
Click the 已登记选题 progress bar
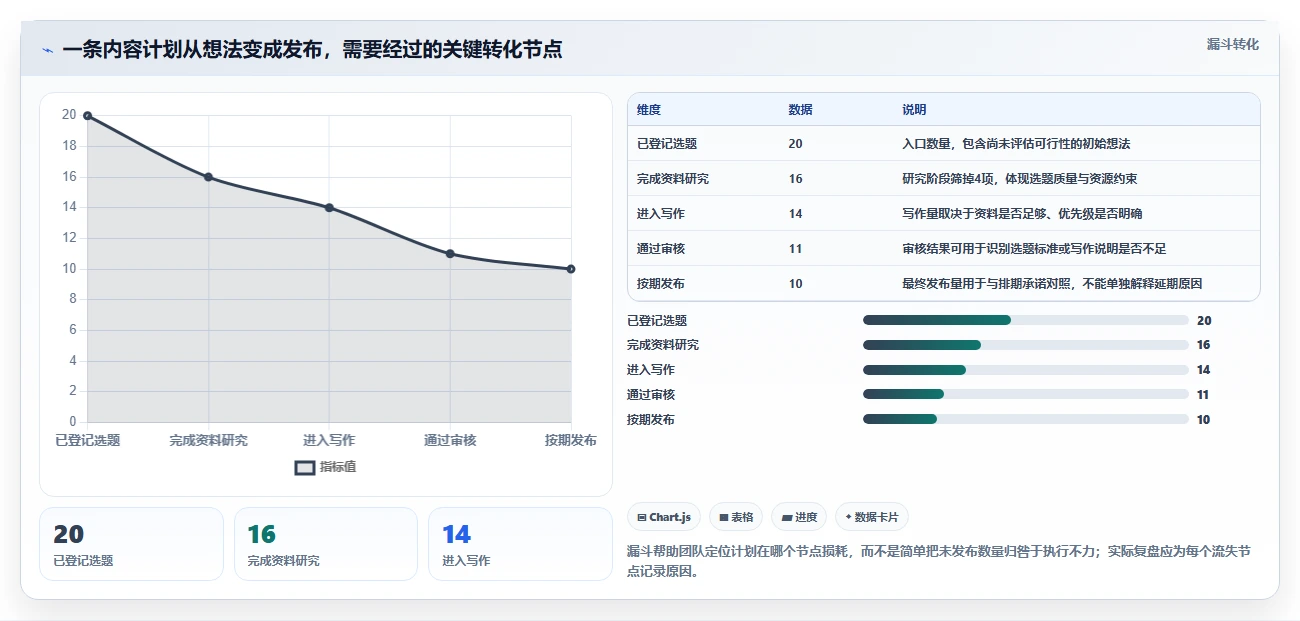pyautogui.click(x=1025, y=320)
